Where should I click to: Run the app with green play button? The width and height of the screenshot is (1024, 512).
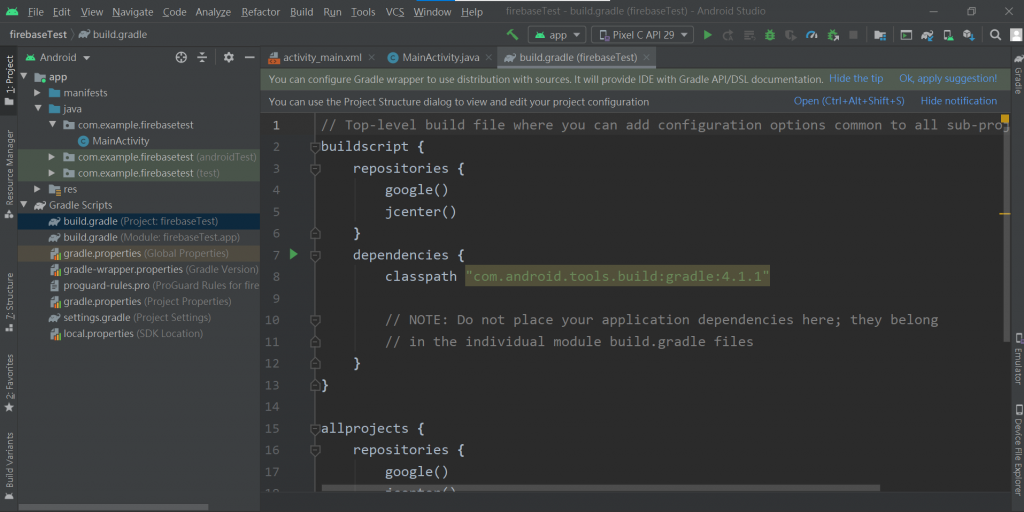click(707, 35)
